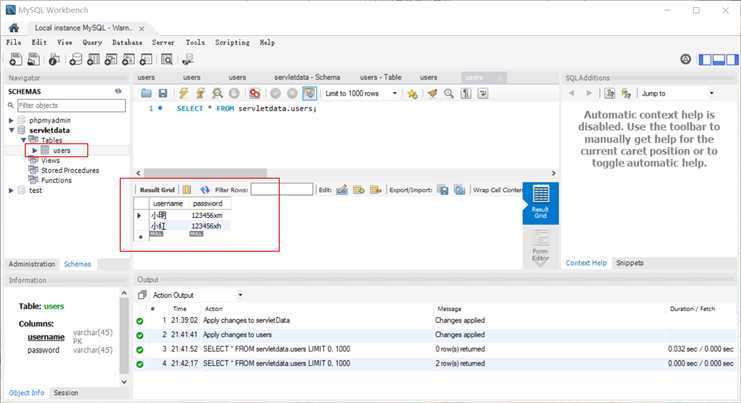Execute the SQL script lightning icon
Screen dimensions: 741x403
(x=183, y=94)
